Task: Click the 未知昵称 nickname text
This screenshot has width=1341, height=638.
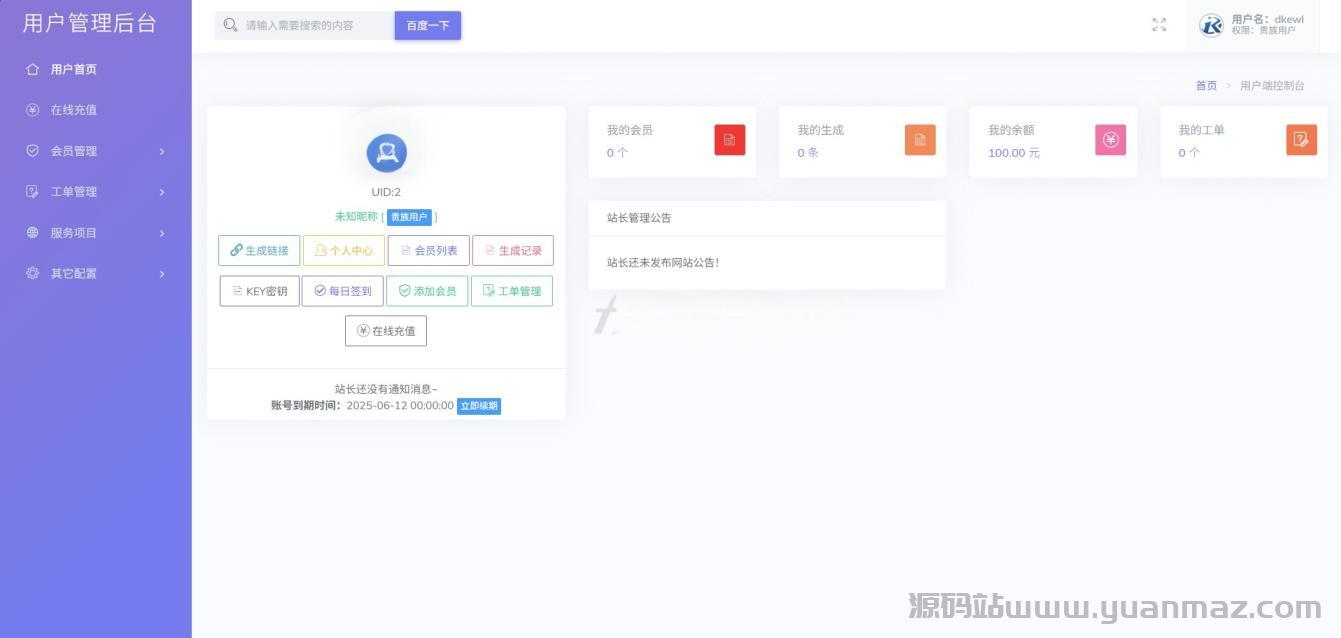Action: tap(356, 216)
